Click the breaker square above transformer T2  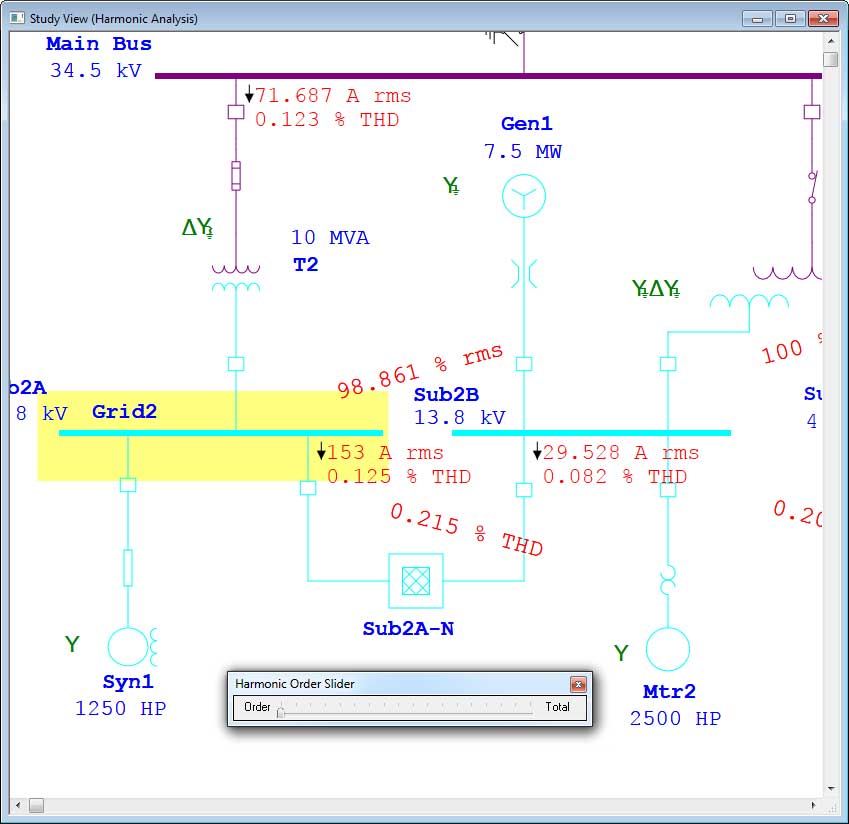[x=235, y=113]
